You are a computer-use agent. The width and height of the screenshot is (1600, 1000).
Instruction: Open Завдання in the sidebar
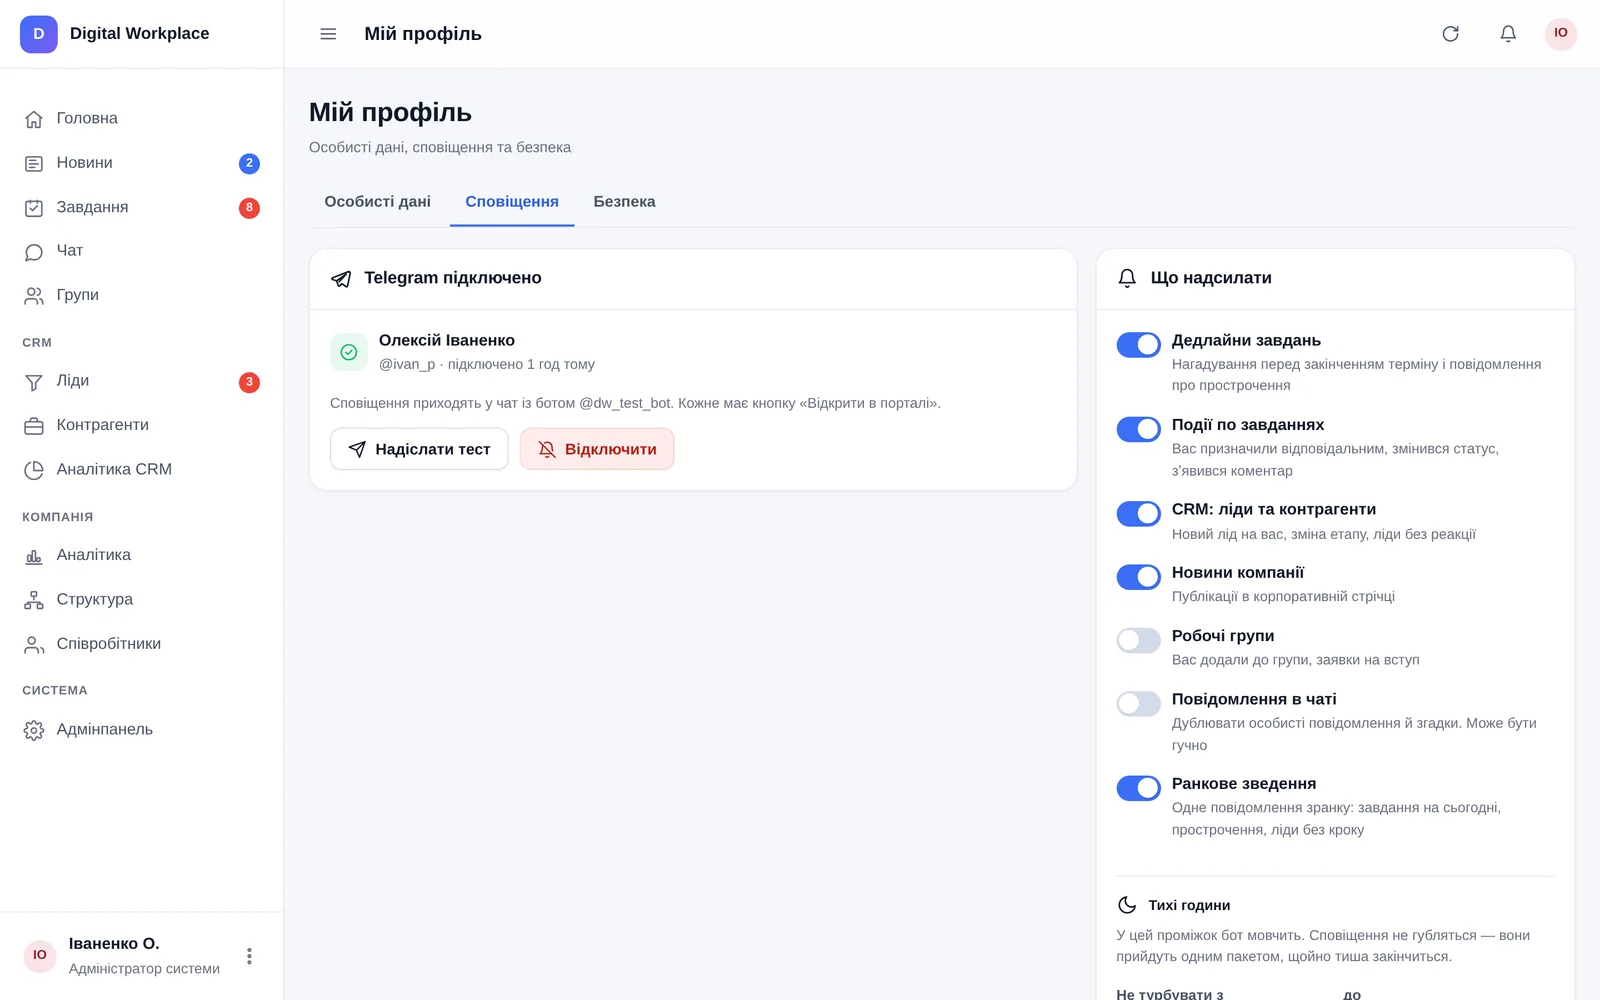[x=141, y=208]
